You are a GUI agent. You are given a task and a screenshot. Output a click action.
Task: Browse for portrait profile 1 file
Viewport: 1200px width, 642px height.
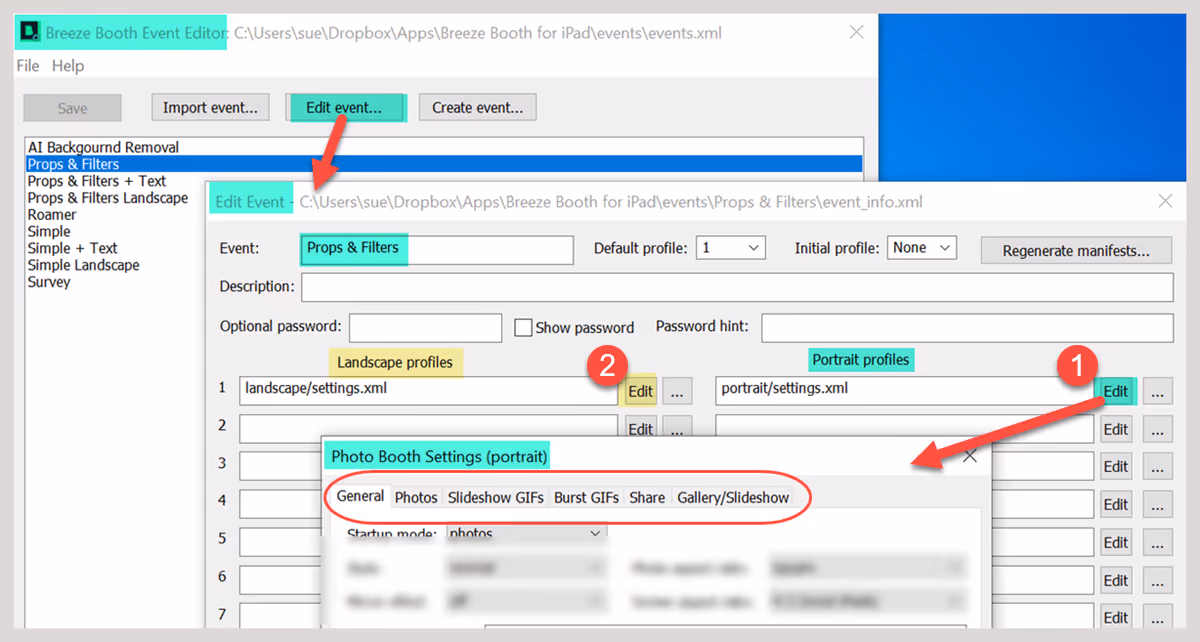1157,392
